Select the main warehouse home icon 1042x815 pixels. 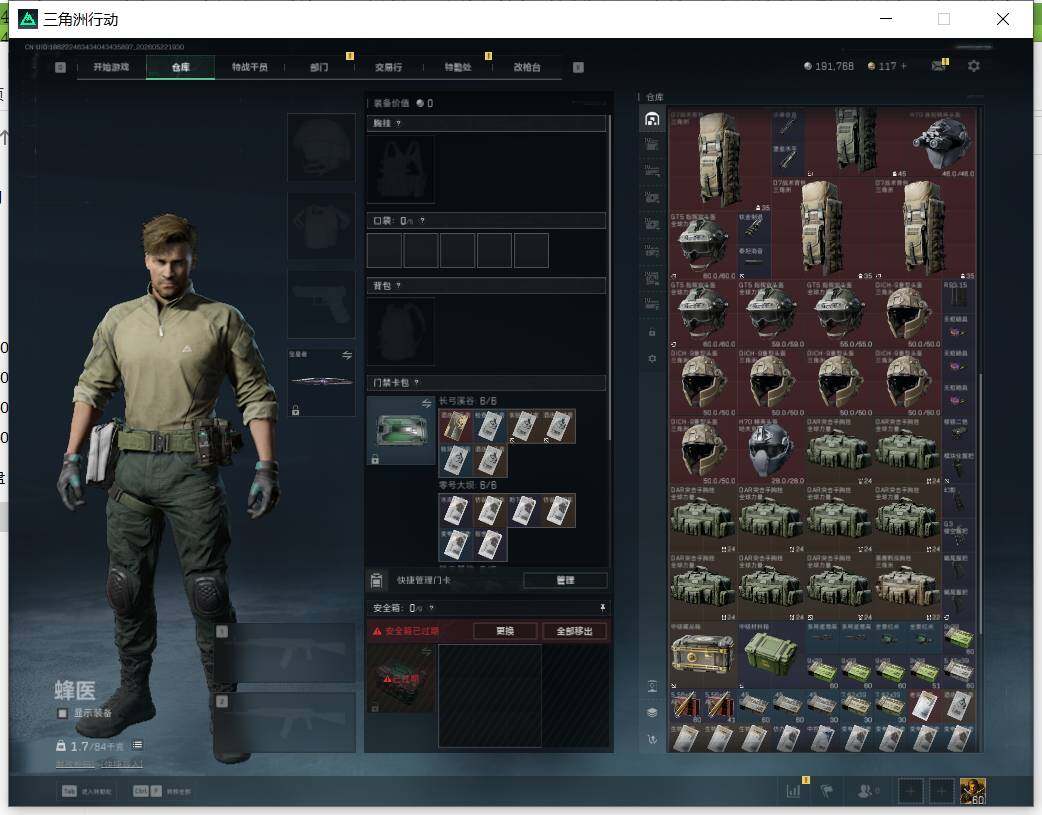pyautogui.click(x=653, y=119)
